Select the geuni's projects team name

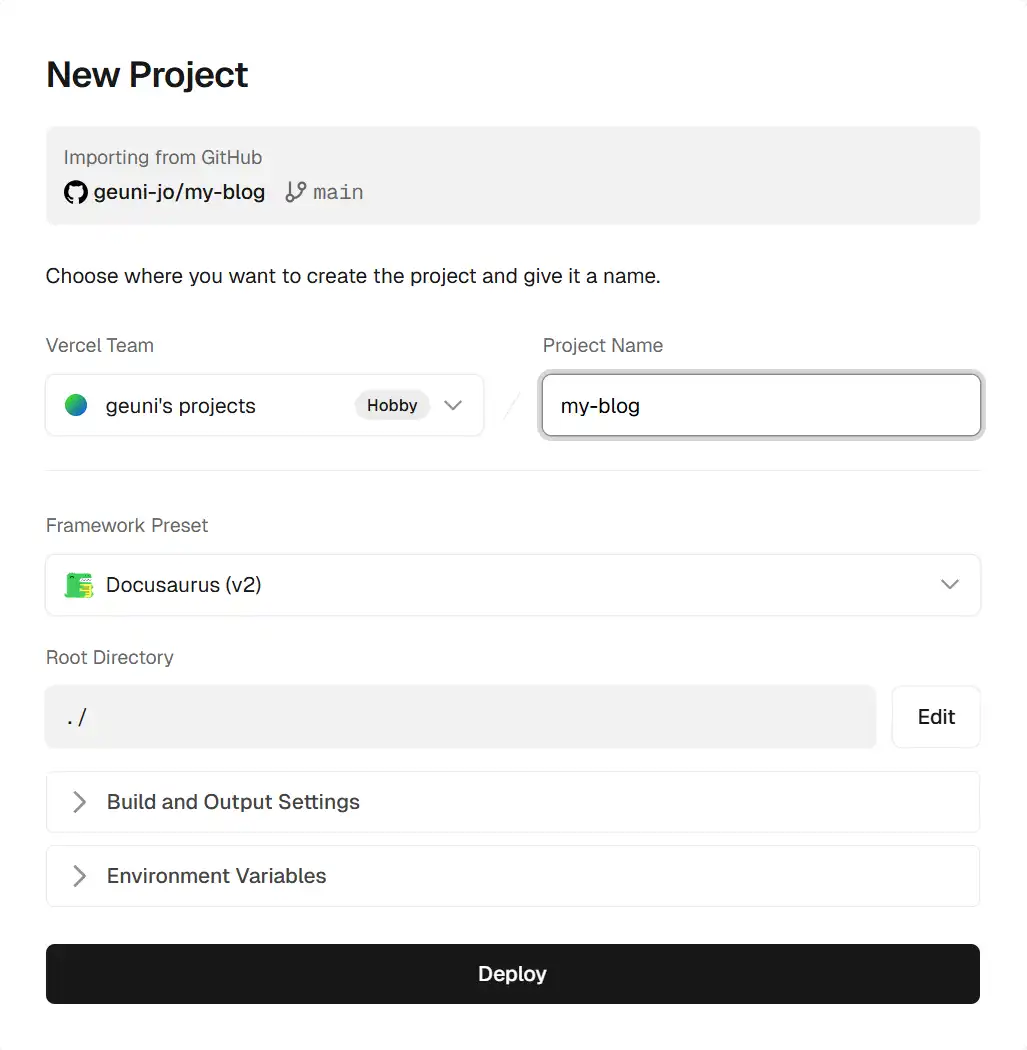click(x=181, y=406)
